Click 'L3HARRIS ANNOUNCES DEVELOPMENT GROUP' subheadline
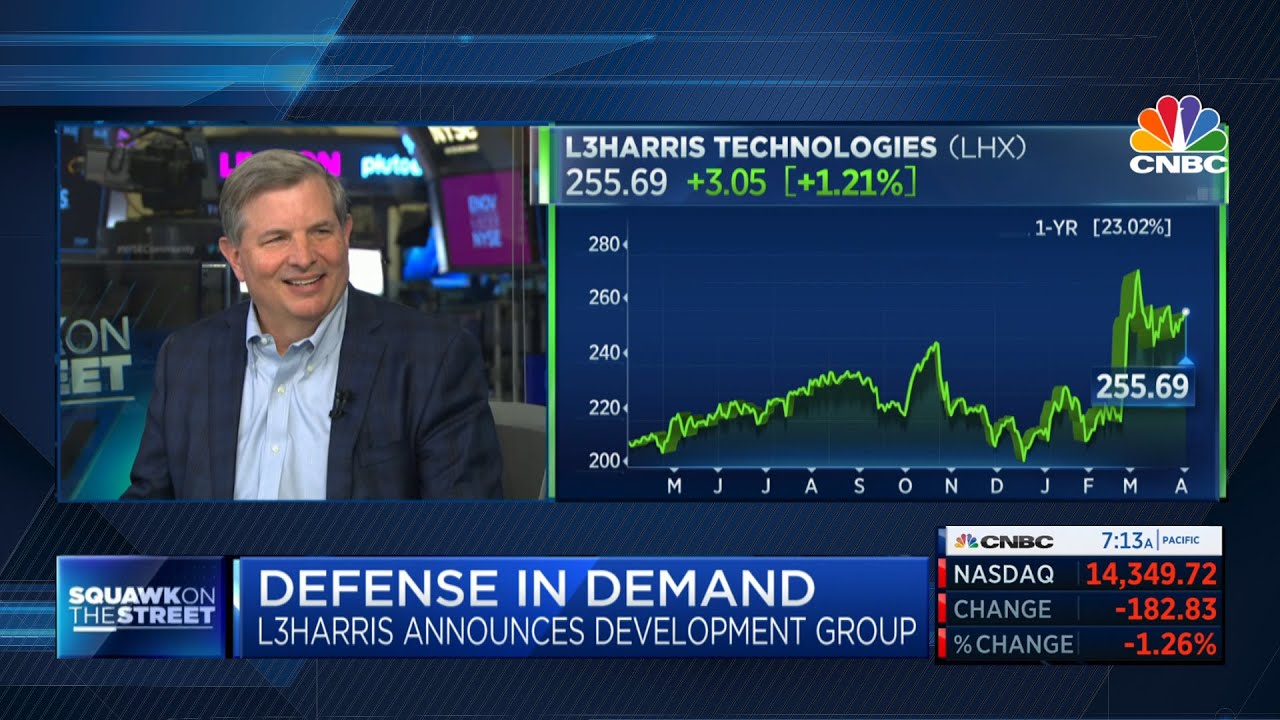Image resolution: width=1280 pixels, height=720 pixels. pos(587,632)
